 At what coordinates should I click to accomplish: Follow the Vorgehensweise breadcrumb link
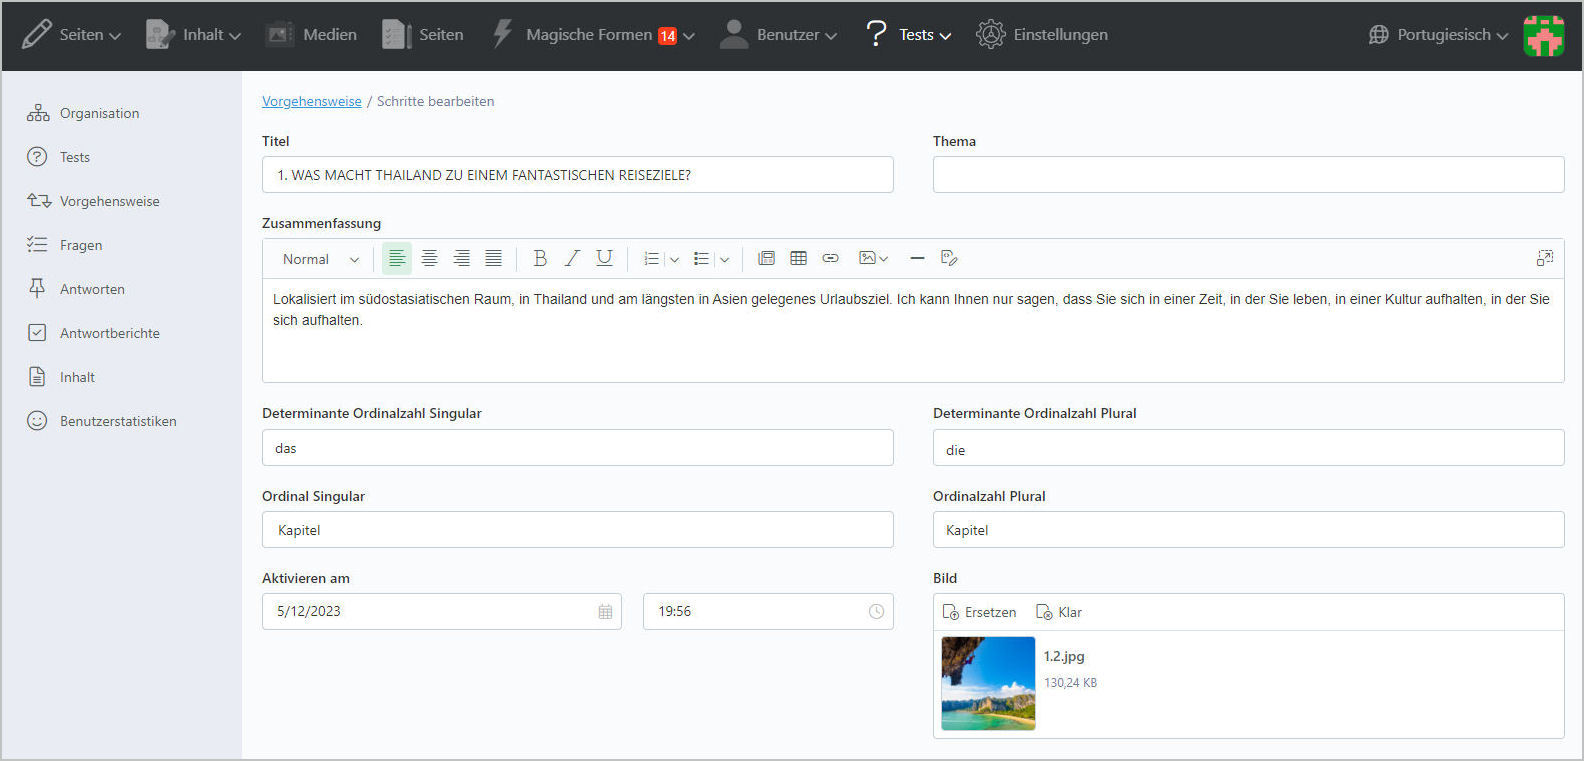click(312, 101)
